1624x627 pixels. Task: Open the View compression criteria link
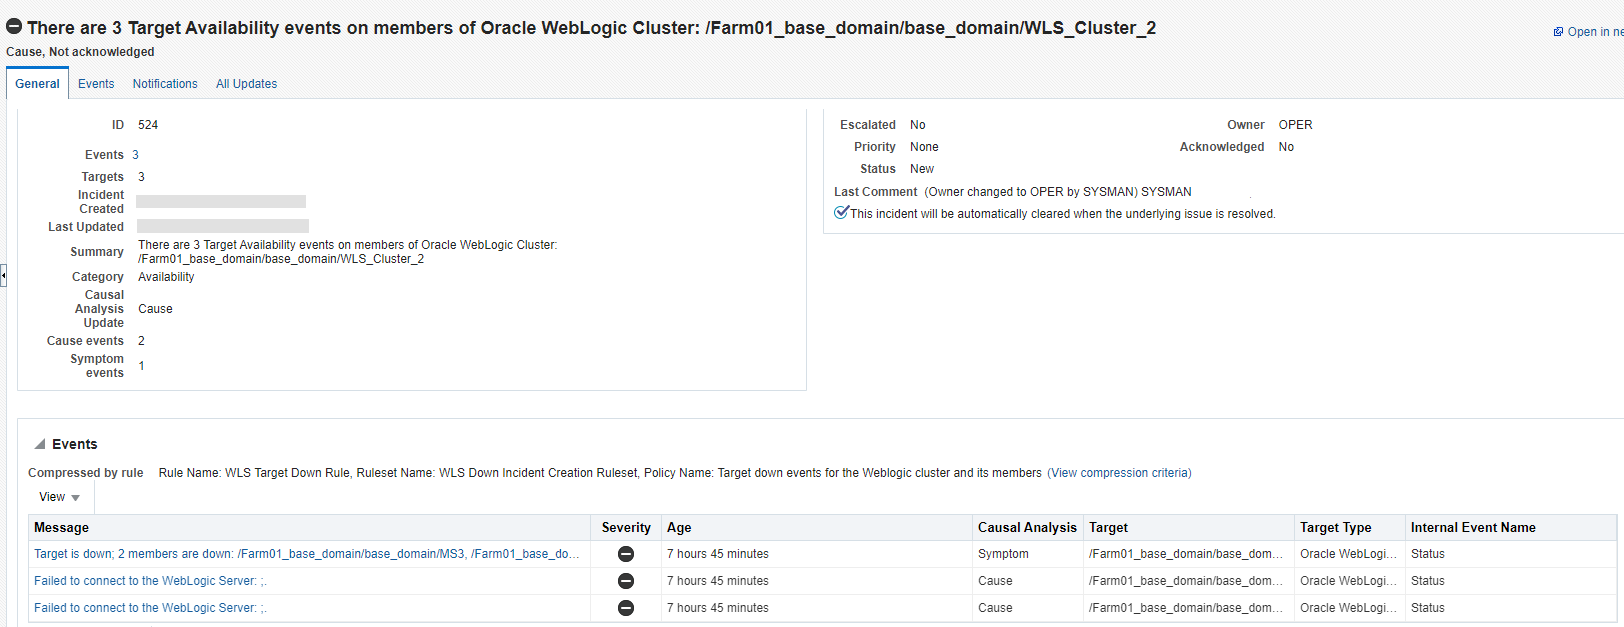coord(1119,473)
